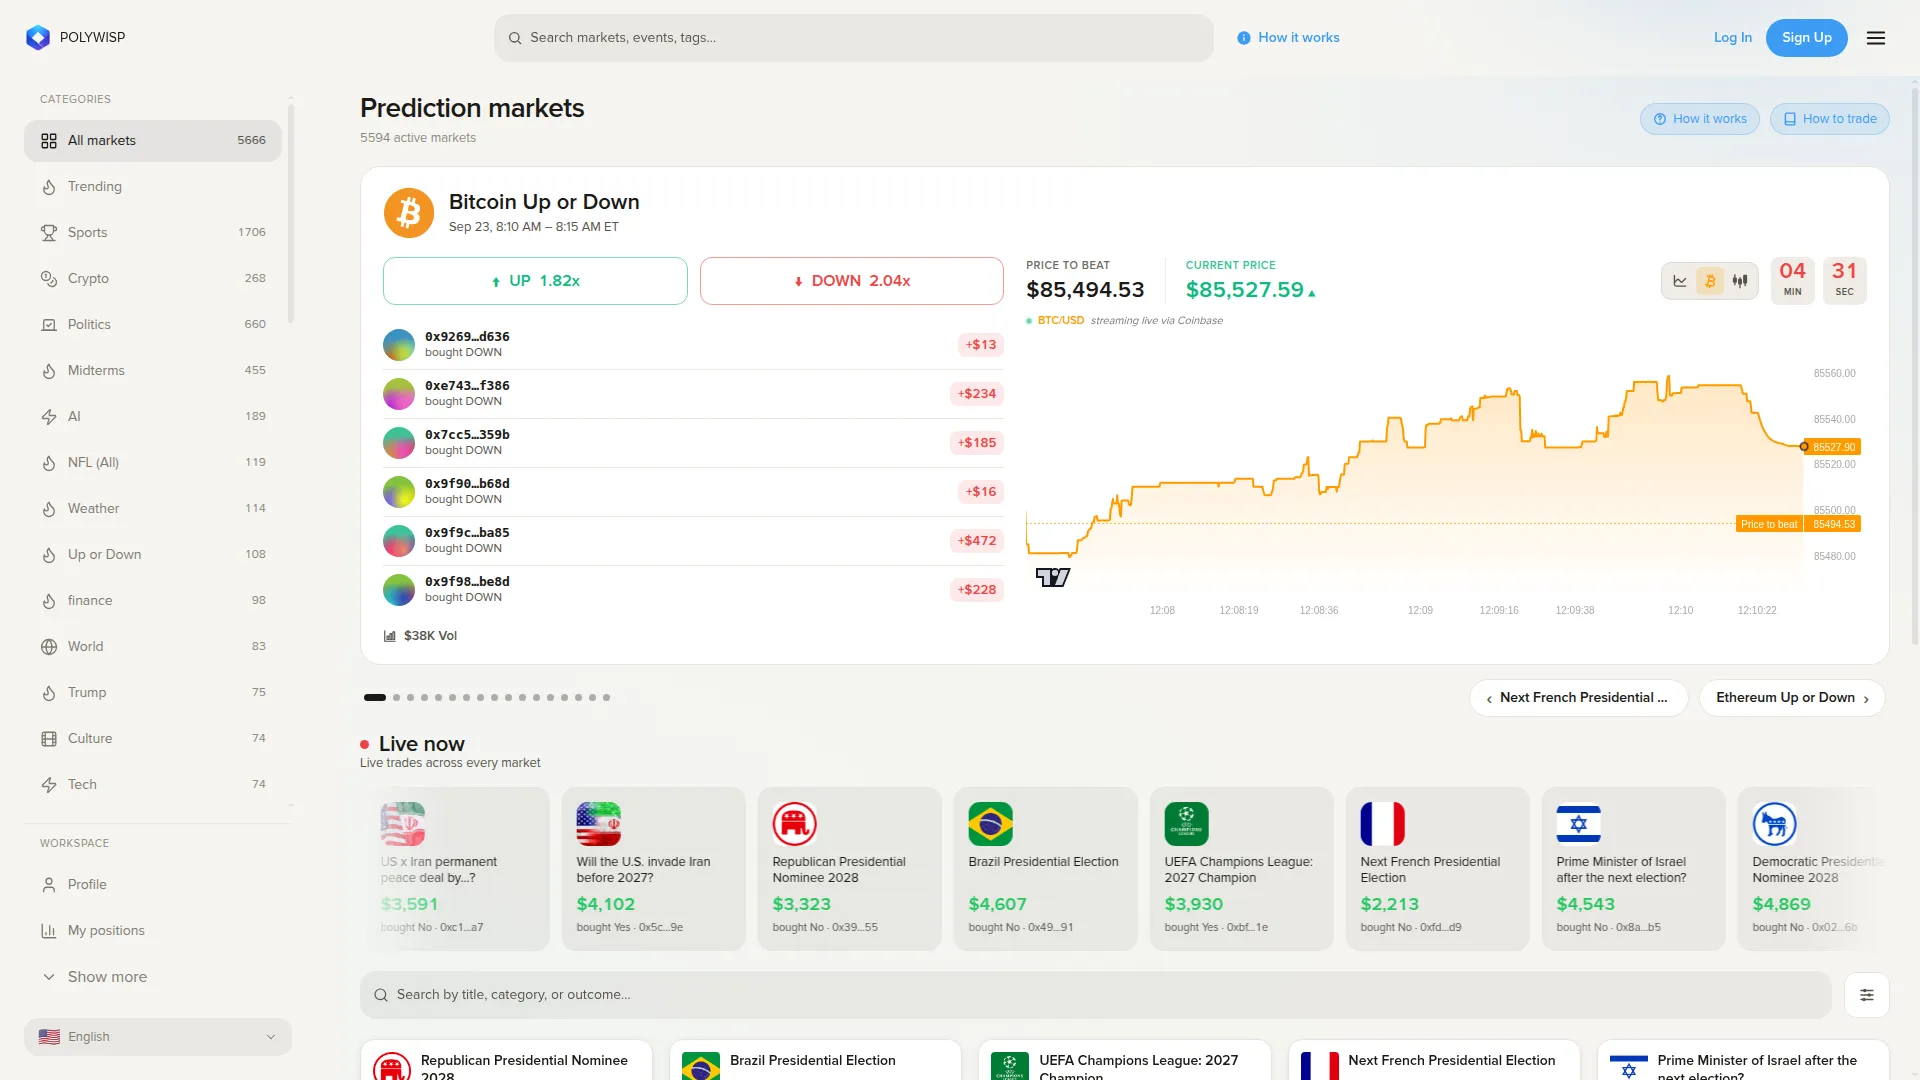Click the Log In link
The height and width of the screenshot is (1080, 1920).
[x=1733, y=38]
